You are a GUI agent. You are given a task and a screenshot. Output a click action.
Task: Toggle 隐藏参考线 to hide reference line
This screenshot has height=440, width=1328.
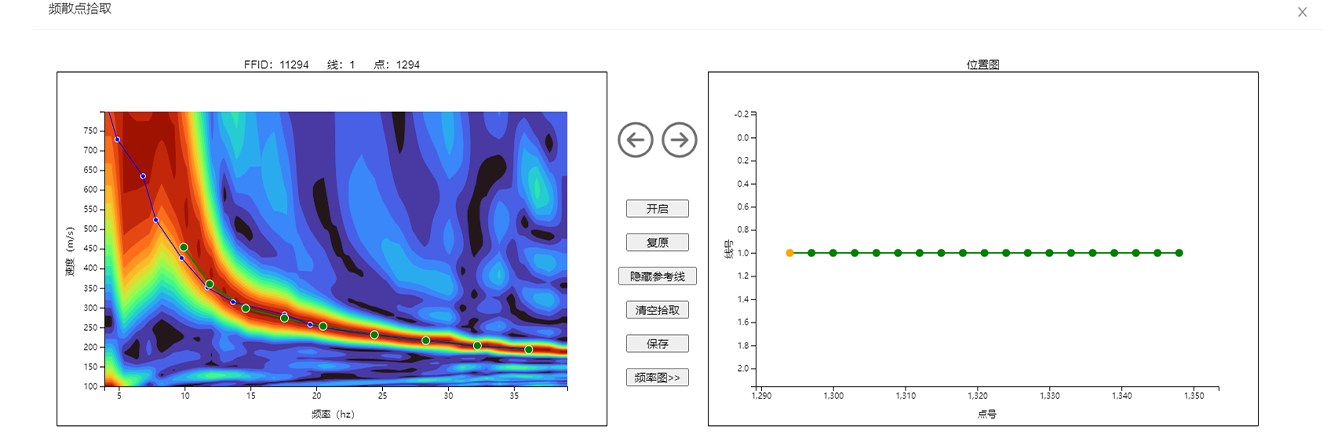coord(657,276)
